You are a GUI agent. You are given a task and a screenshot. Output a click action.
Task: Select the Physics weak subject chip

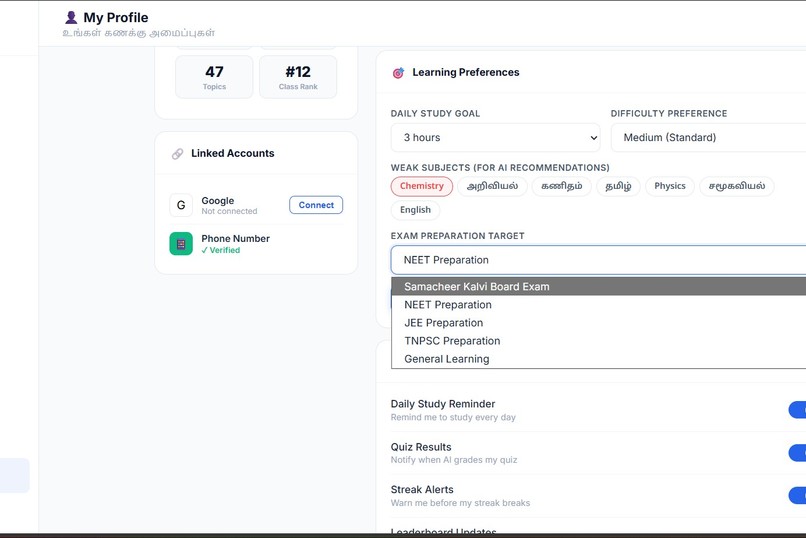point(670,186)
